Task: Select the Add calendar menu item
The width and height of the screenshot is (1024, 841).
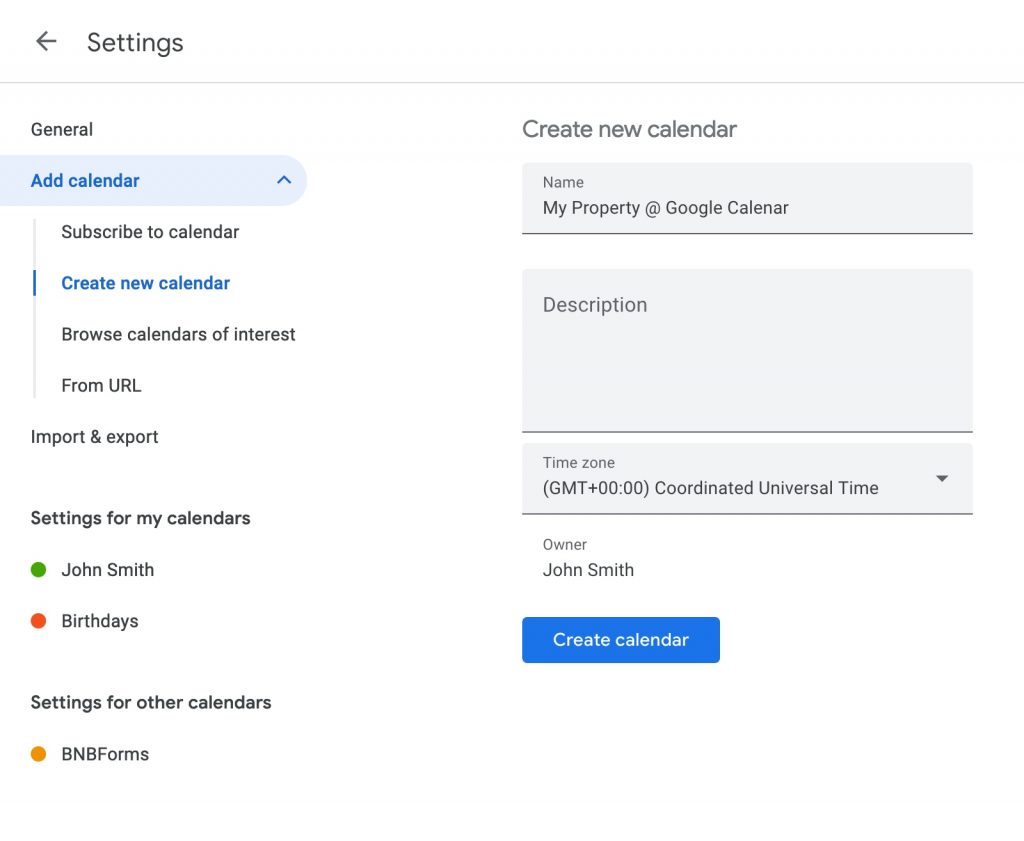Action: pyautogui.click(x=86, y=181)
